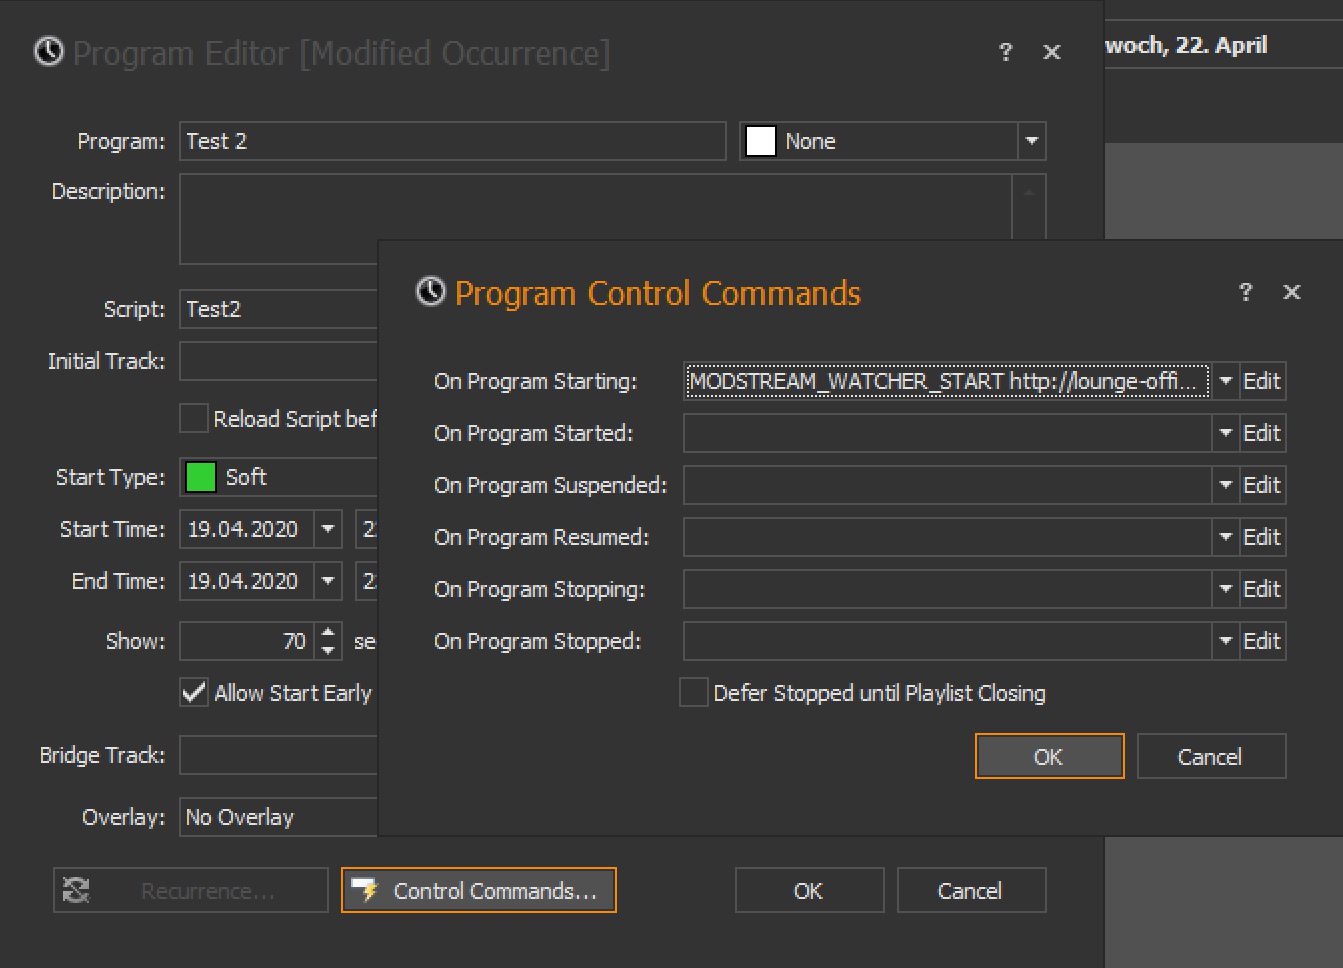Expand On Program Started dropdown
Viewport: 1343px width, 968px height.
[1226, 433]
